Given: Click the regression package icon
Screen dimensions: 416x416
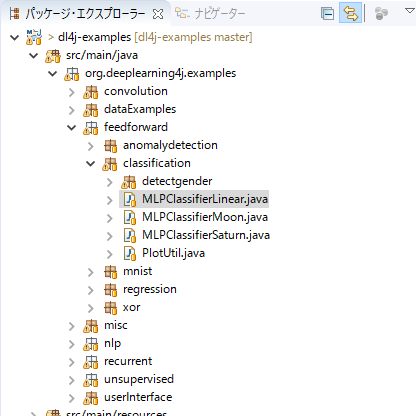Looking at the screenshot, I should [110, 290].
